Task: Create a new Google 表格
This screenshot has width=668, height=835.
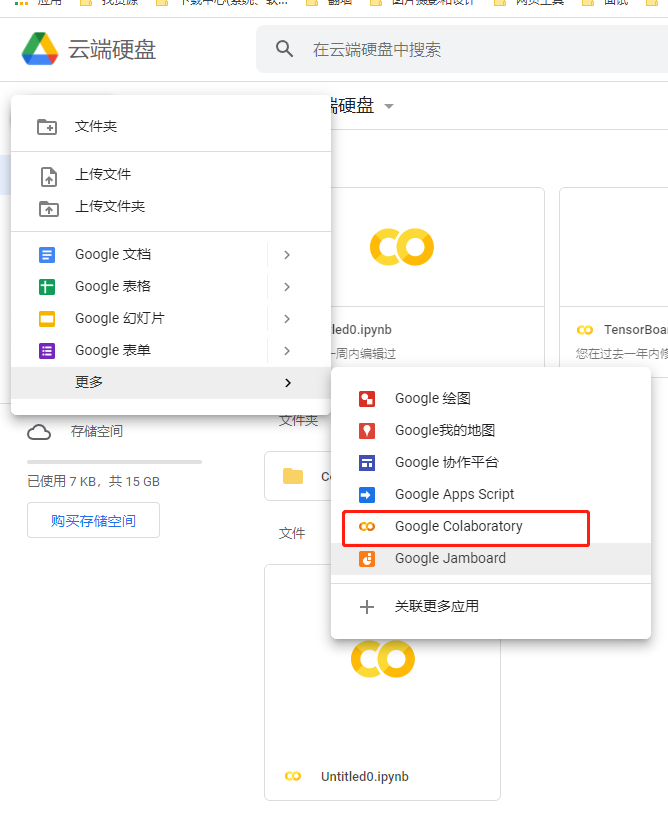Action: point(139,286)
